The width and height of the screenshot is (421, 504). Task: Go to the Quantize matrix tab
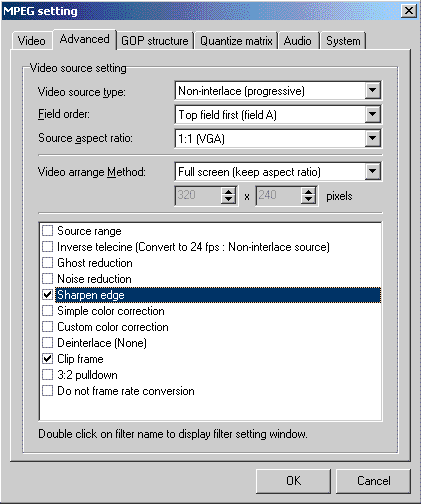[x=236, y=41]
